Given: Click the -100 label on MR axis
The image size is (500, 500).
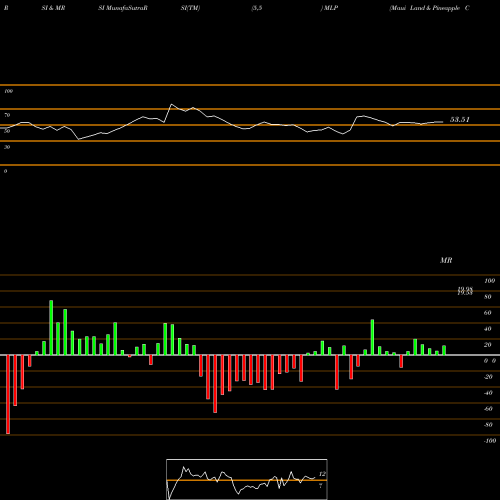Looking at the screenshot, I should point(490,441).
